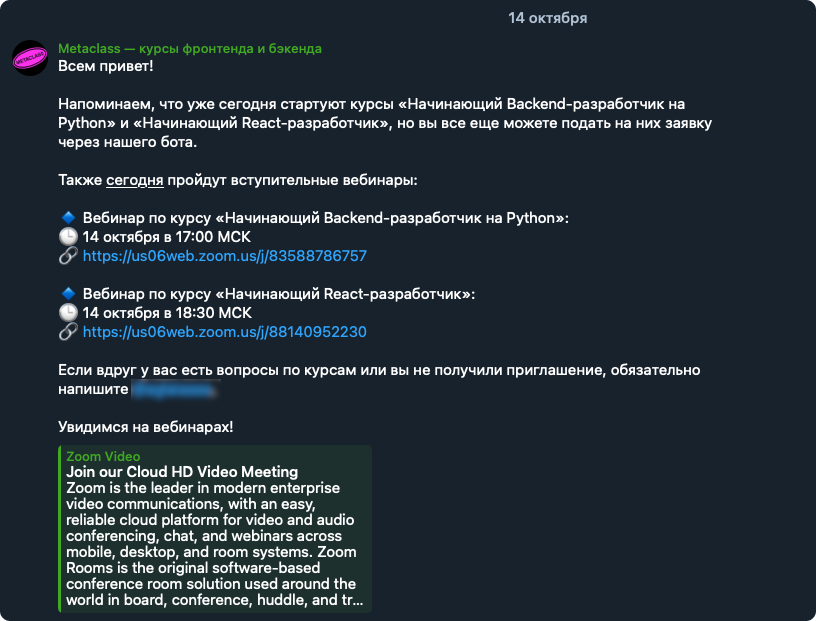
Task: Click the underlined word "сегодня"
Action: 135,180
